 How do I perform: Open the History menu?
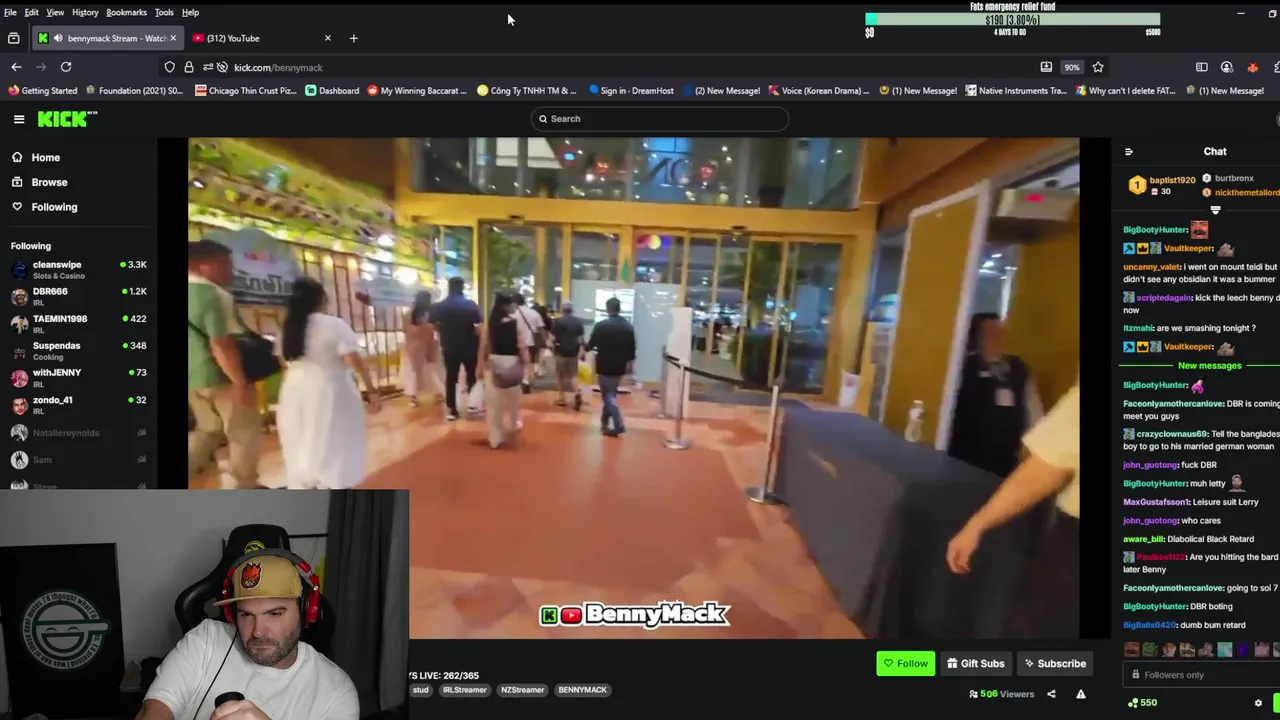pyautogui.click(x=85, y=12)
